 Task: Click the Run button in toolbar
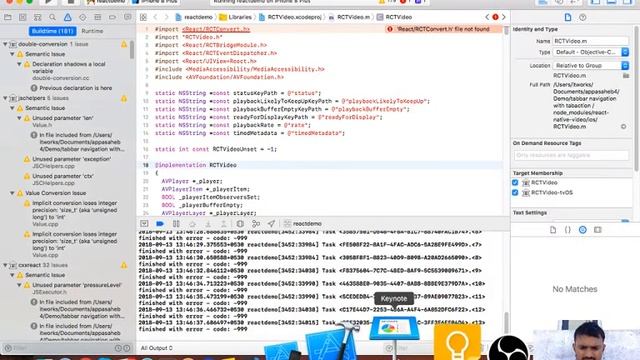click(x=48, y=2)
